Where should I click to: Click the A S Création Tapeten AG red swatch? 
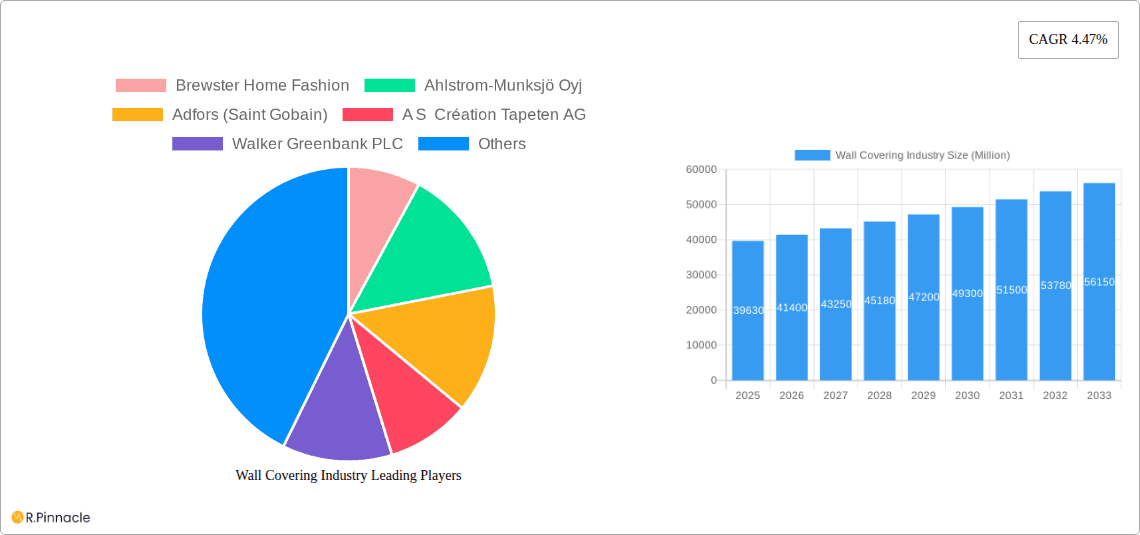click(367, 115)
